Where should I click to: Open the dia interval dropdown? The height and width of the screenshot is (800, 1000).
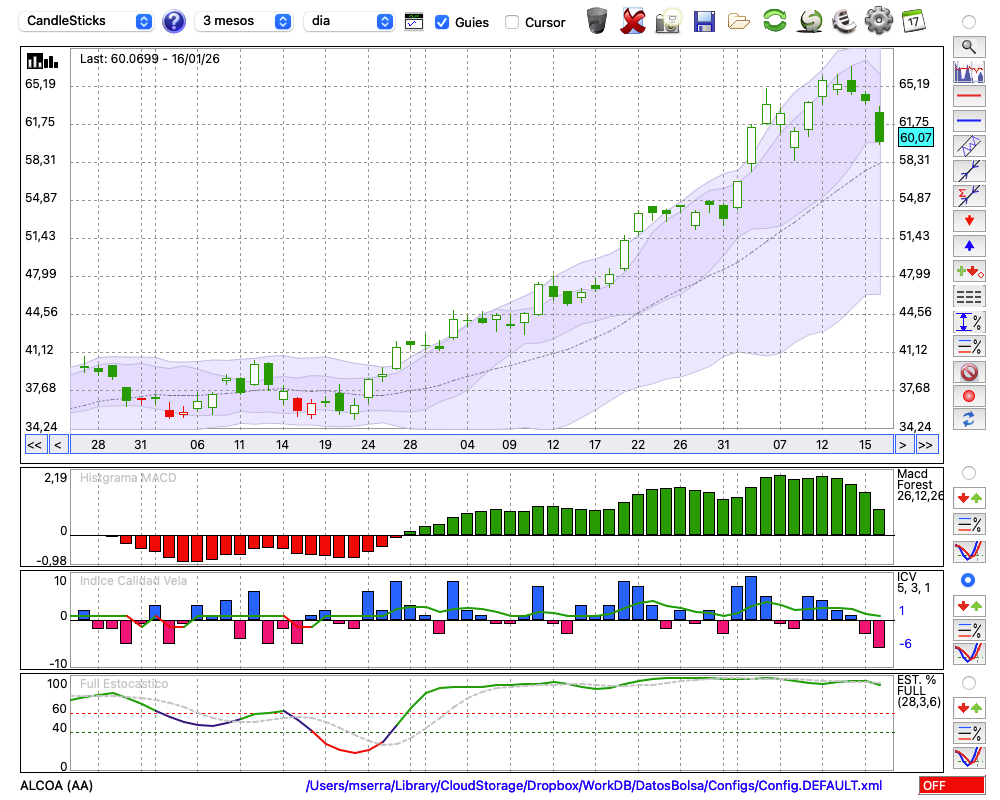pyautogui.click(x=348, y=21)
